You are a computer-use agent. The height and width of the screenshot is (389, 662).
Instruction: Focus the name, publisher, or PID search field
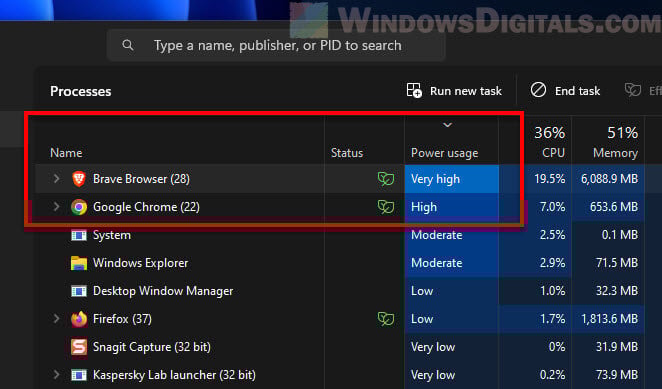click(x=276, y=45)
